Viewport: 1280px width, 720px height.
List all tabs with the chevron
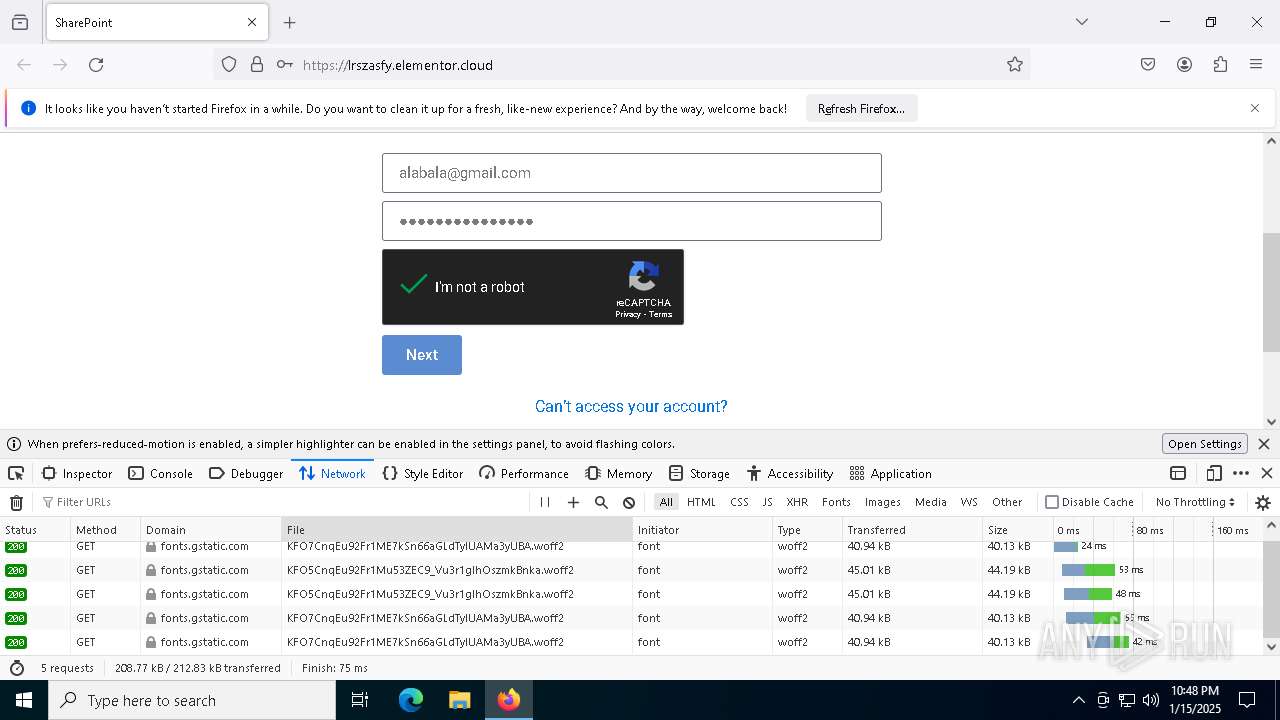point(1081,22)
